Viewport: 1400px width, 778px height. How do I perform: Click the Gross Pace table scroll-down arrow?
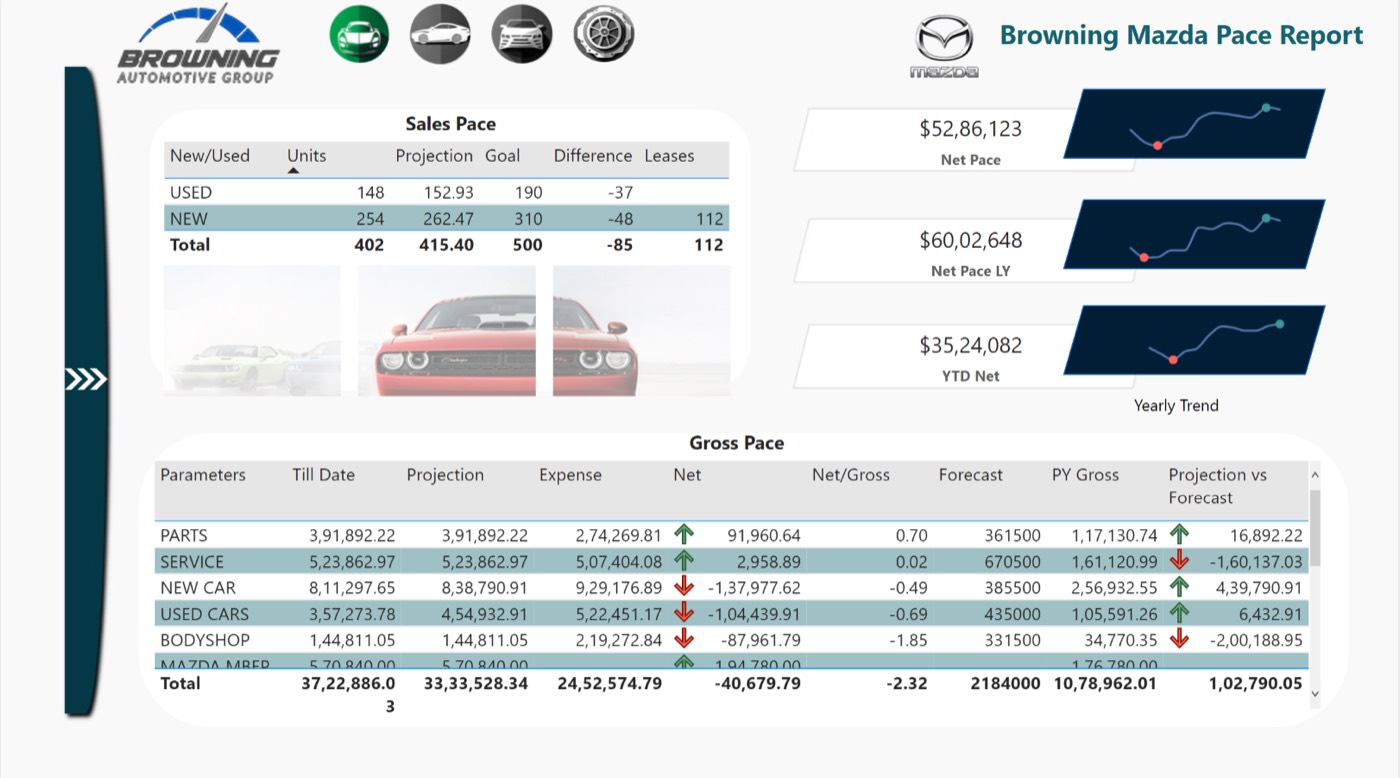point(1314,693)
